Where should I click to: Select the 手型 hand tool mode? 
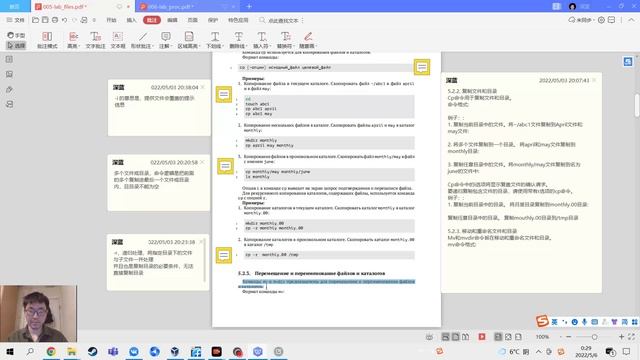16,35
